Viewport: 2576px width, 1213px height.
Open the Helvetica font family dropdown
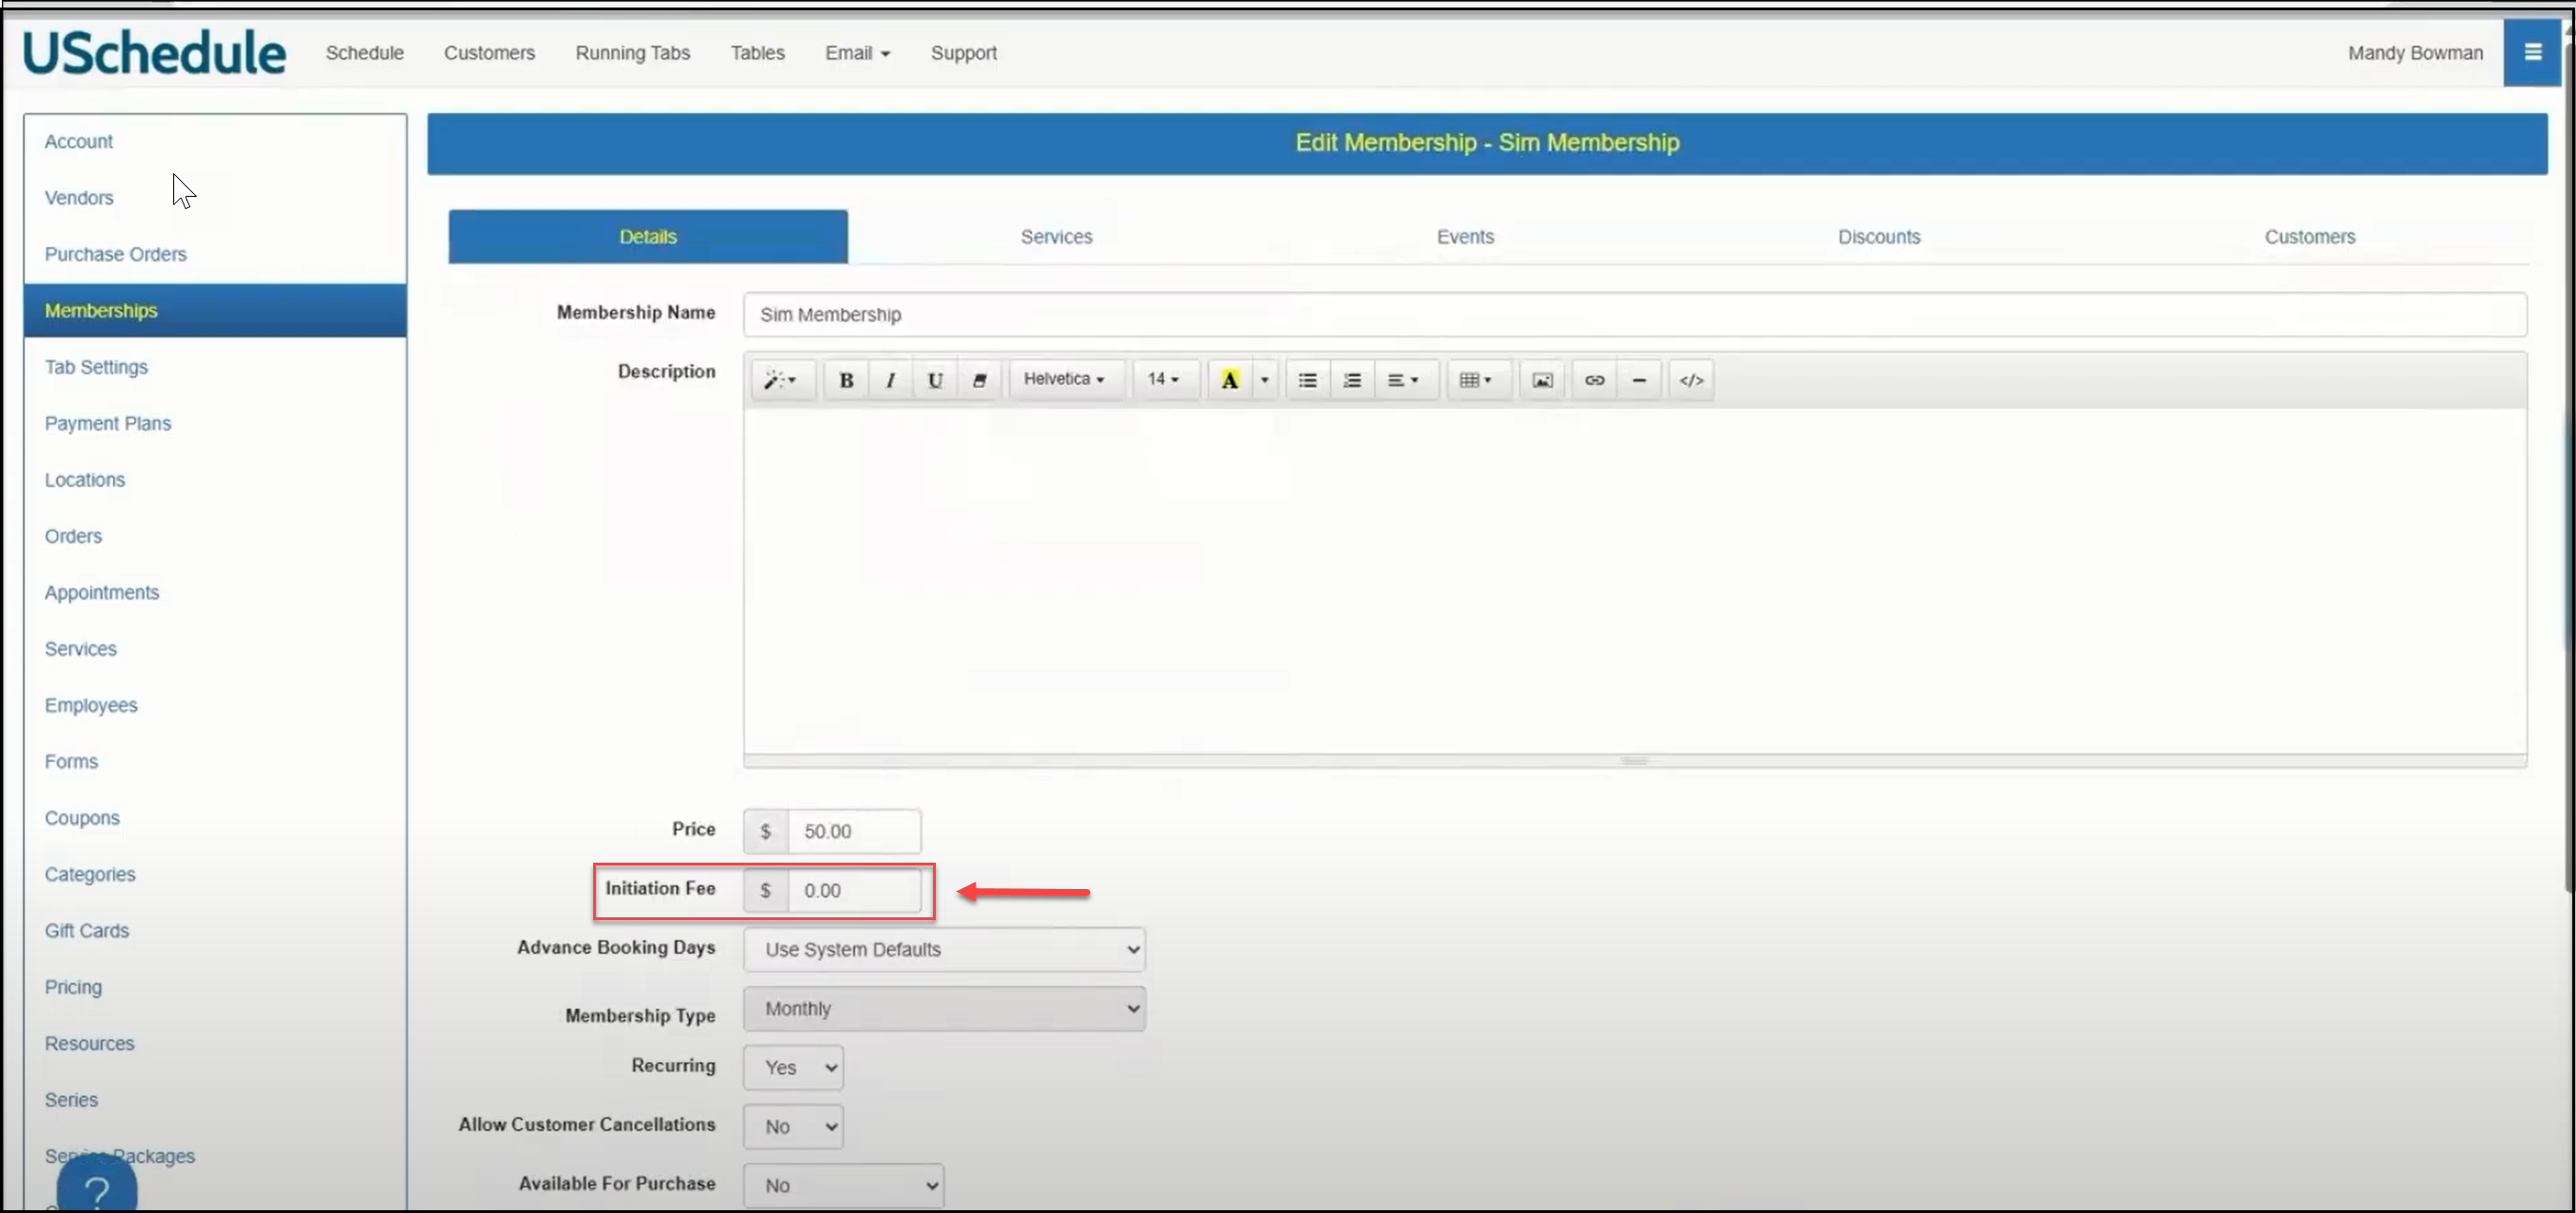click(x=1063, y=379)
